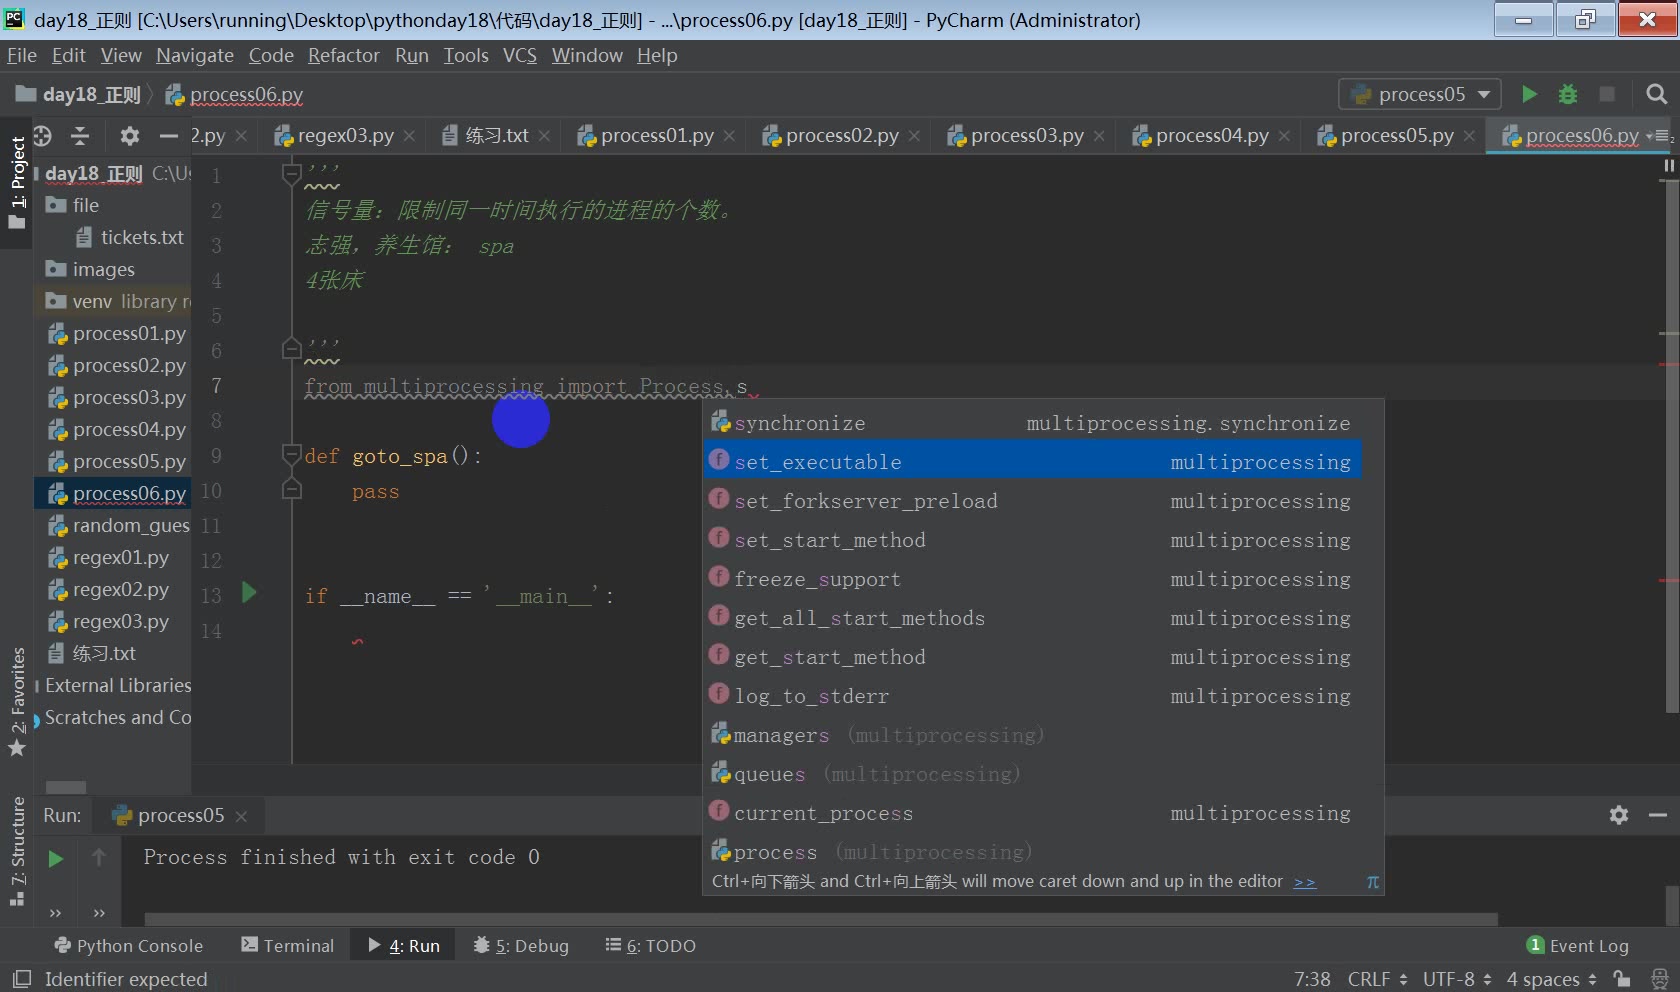Open the Refactor menu
Screen dimensions: 1680x992
343,56
